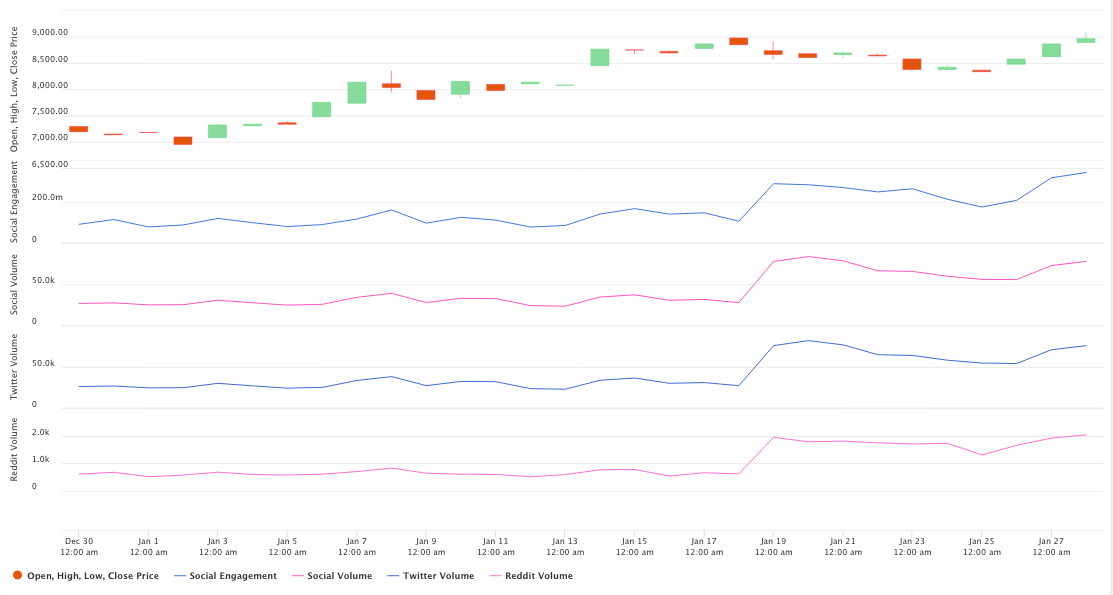Click the Dec 30 12:00 am date label
This screenshot has width=1113, height=595.
point(79,547)
